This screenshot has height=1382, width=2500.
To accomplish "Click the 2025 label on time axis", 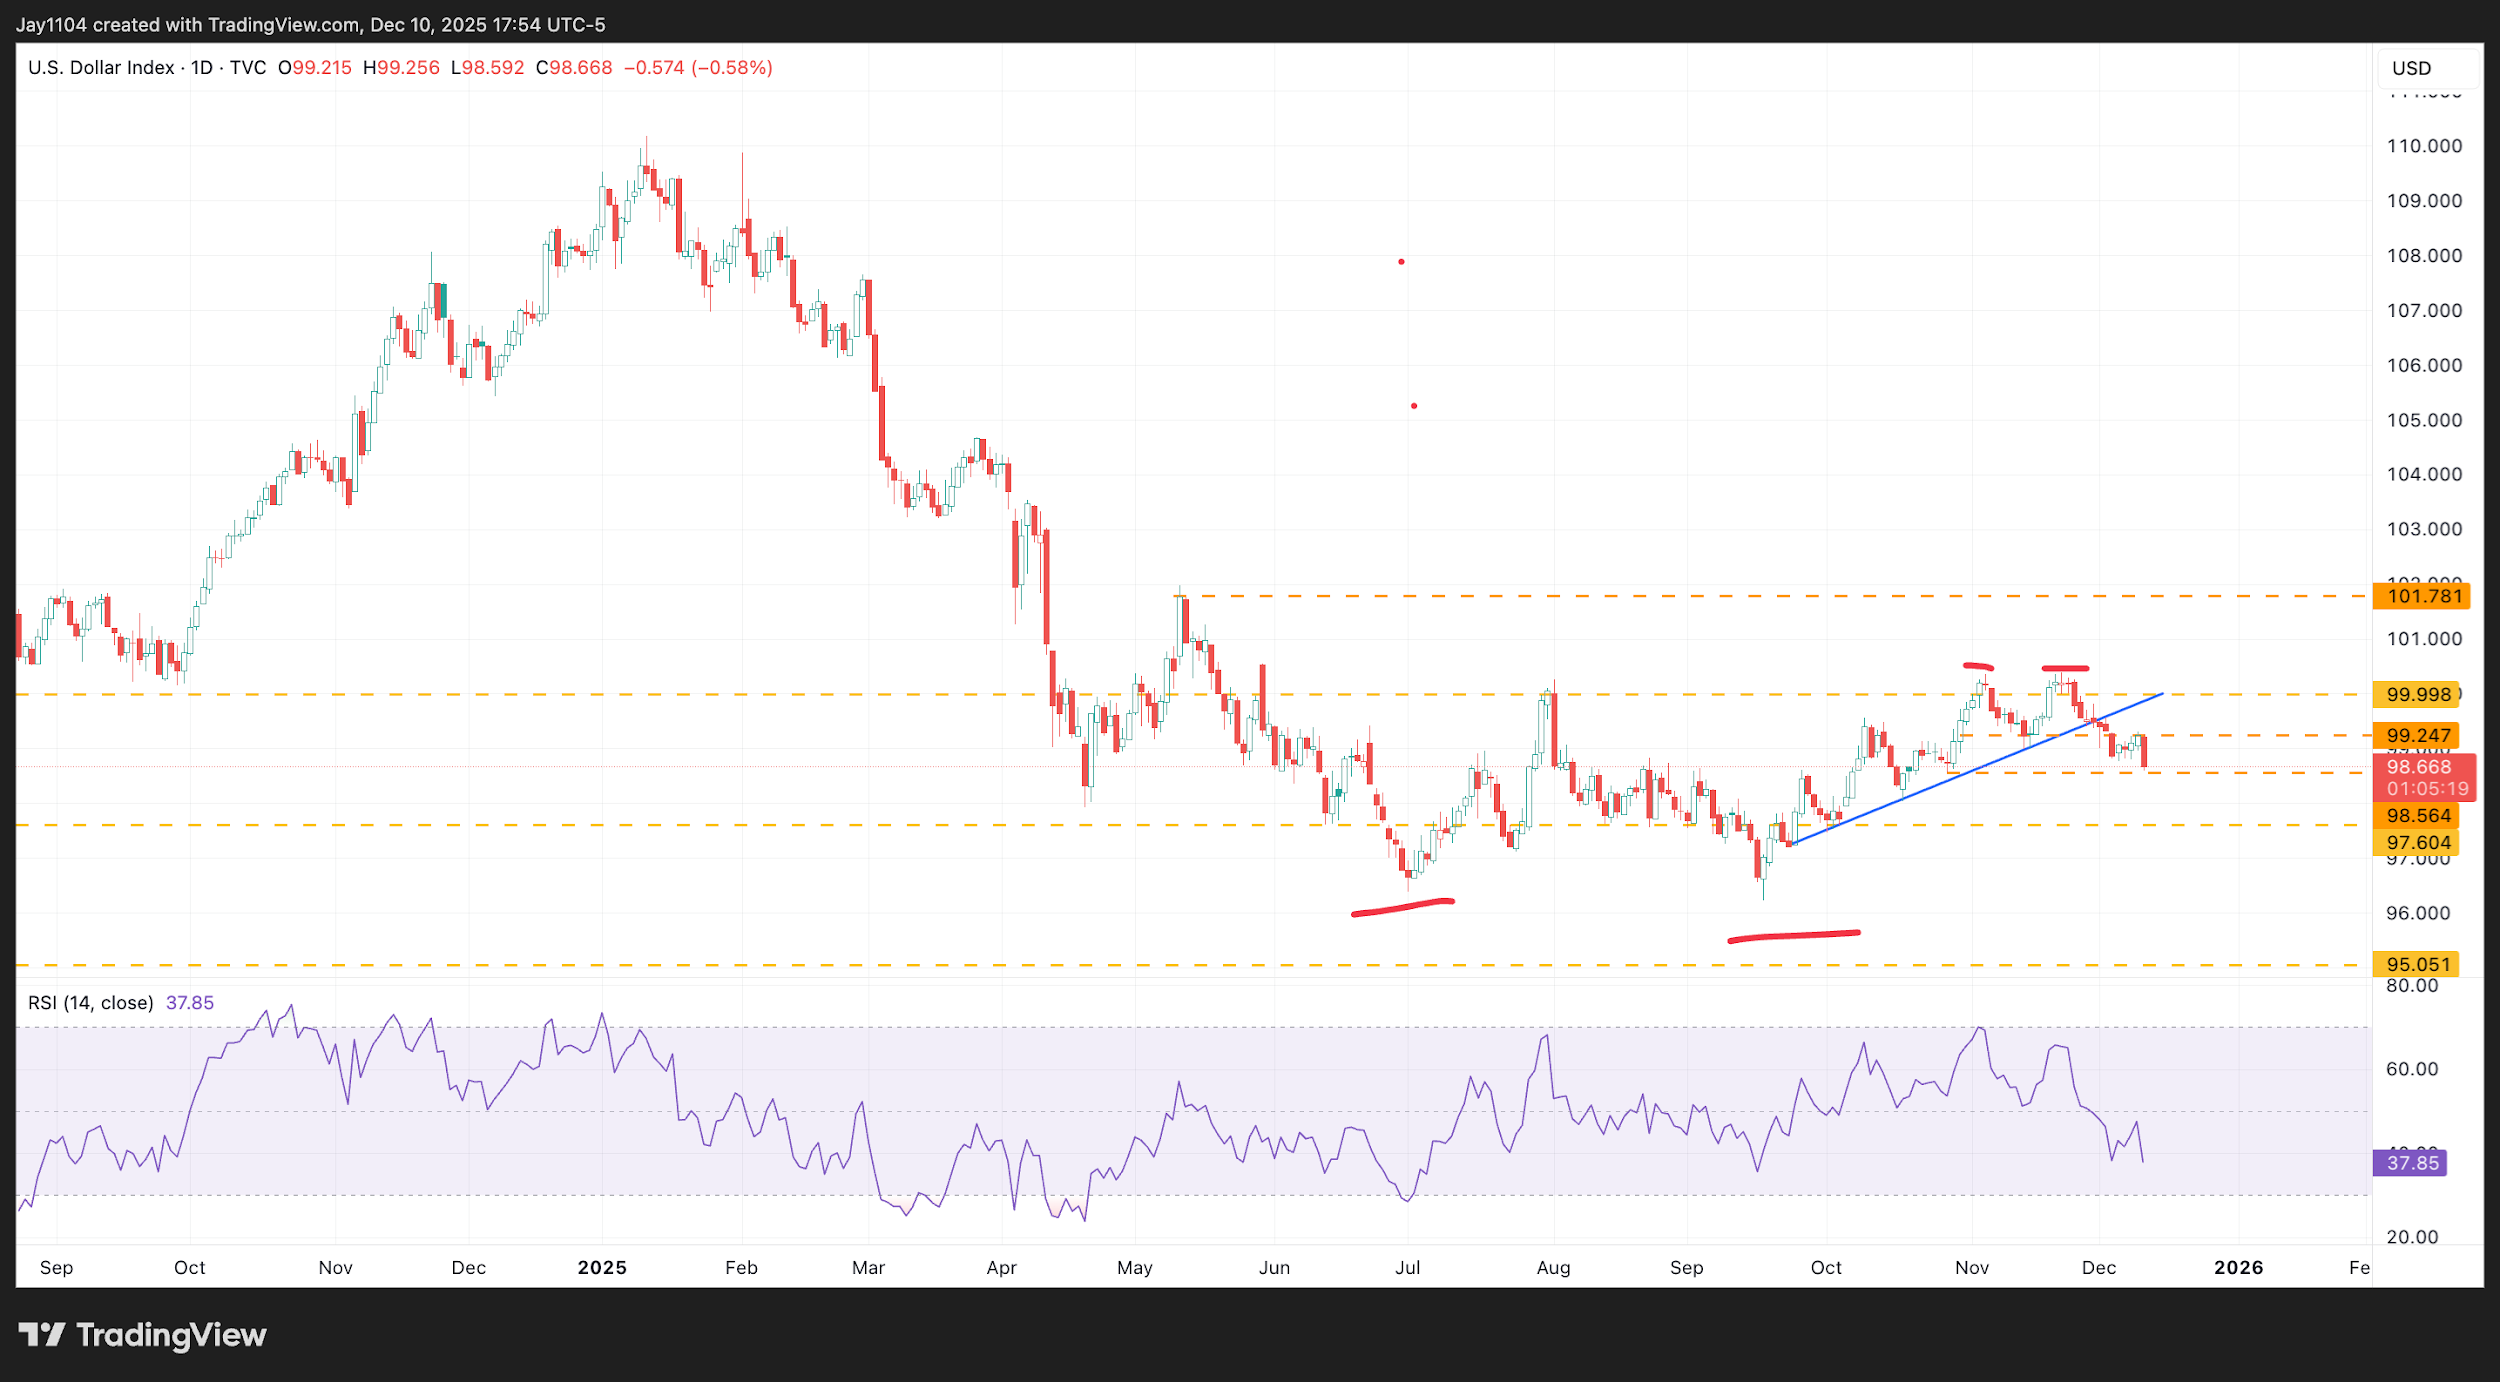I will (602, 1267).
